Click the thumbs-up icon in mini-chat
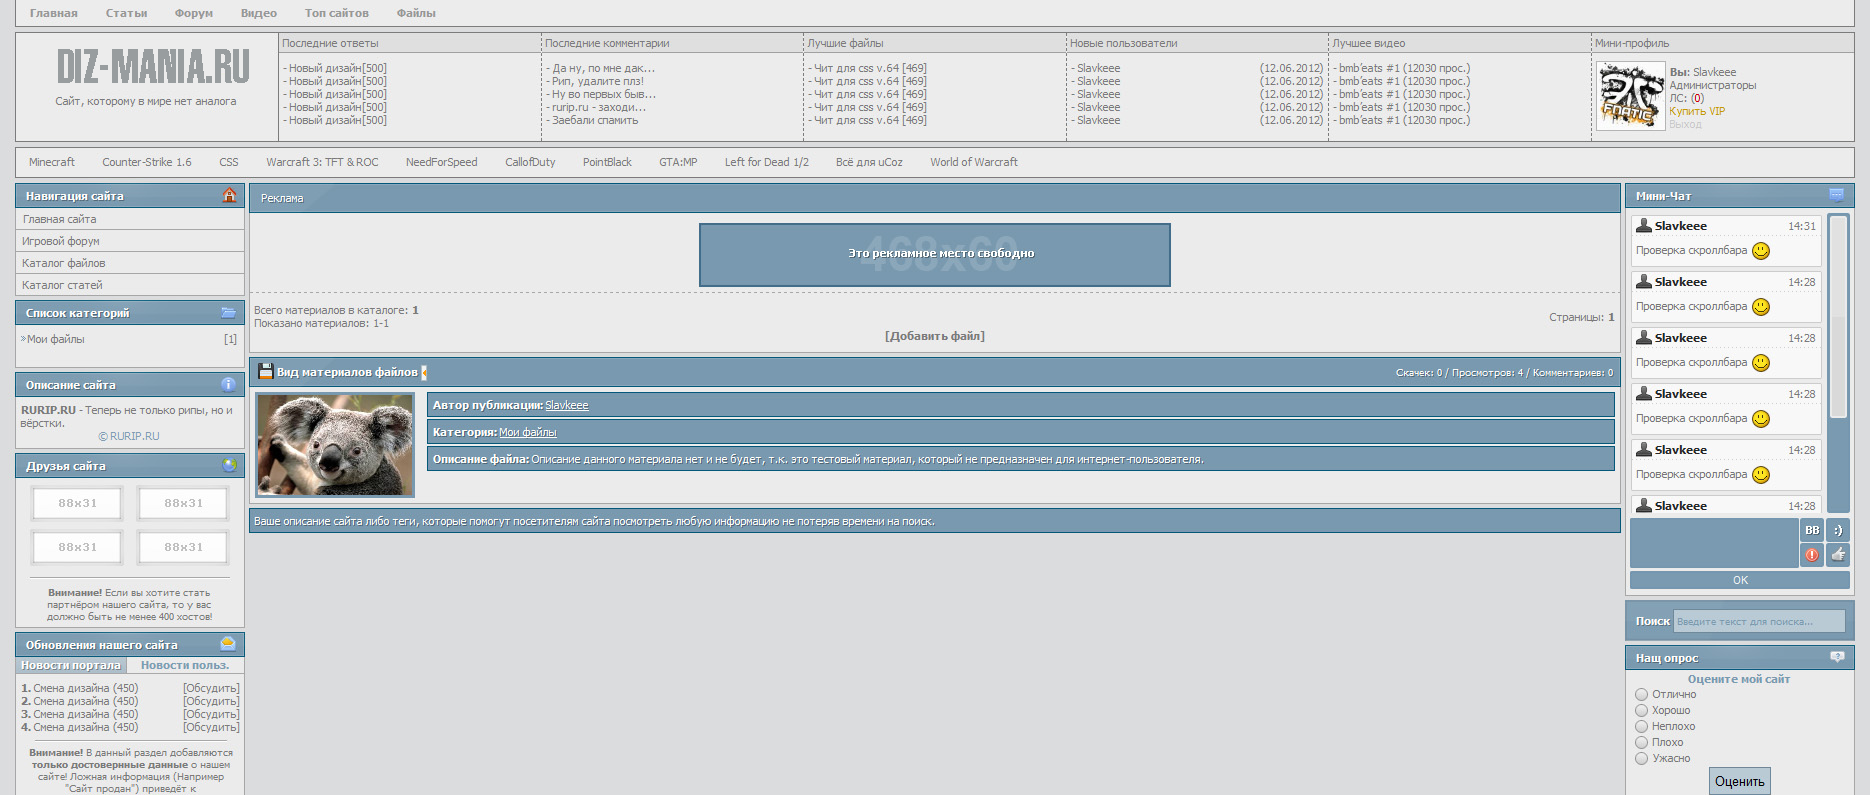1870x795 pixels. coord(1838,555)
